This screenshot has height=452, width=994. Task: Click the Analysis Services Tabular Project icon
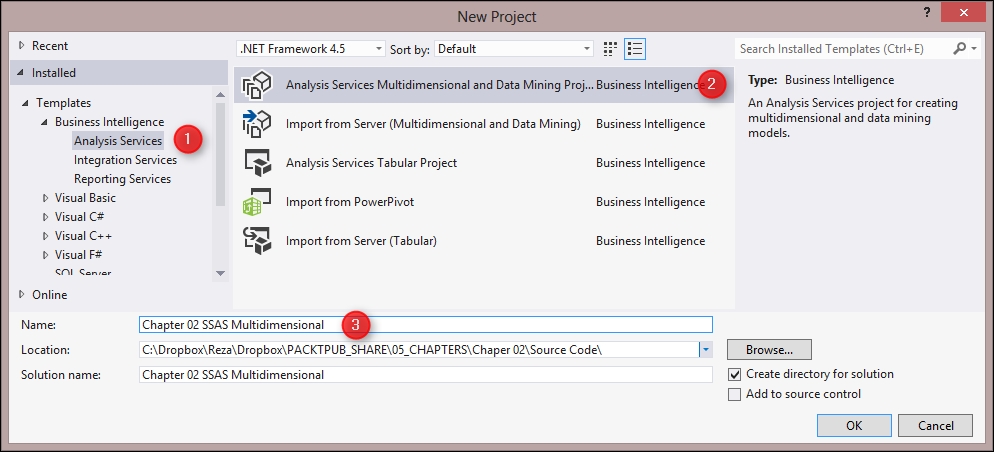[257, 163]
